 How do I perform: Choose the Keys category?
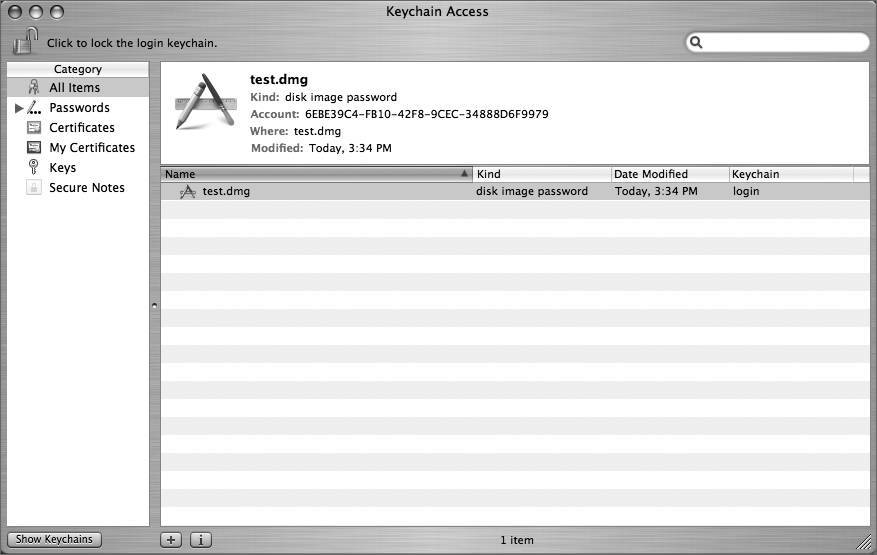(62, 168)
